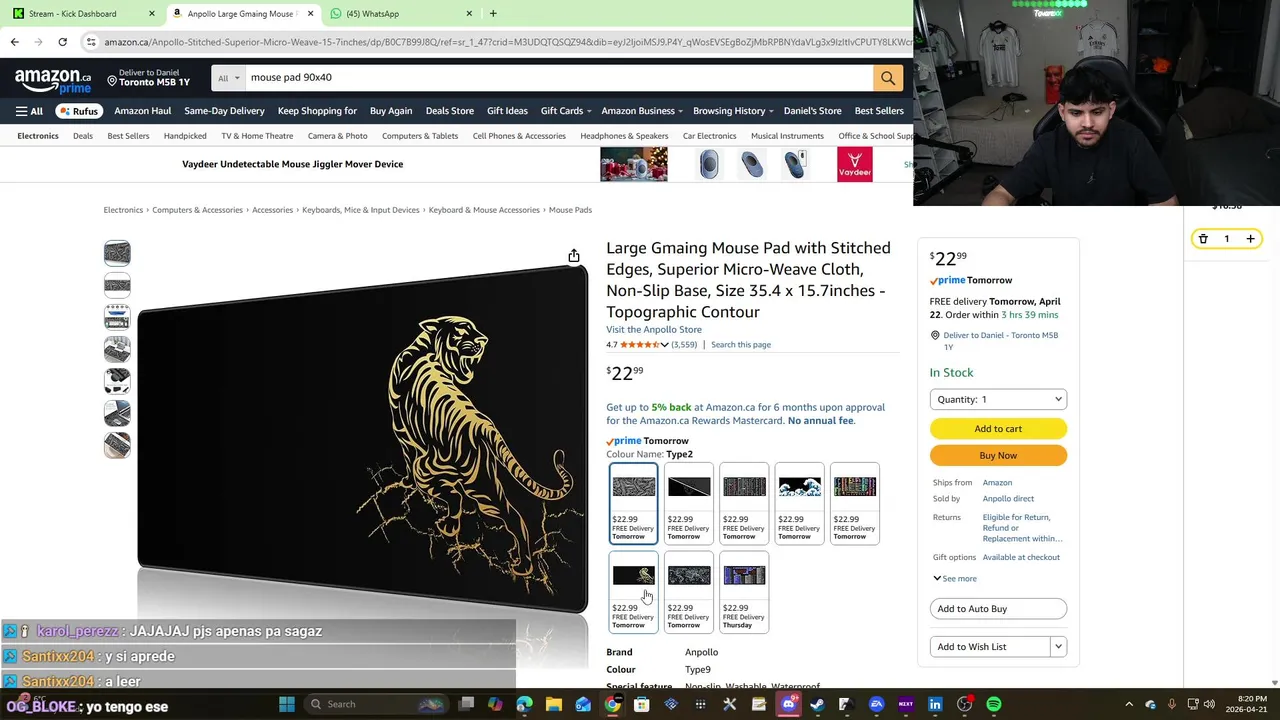Open the Deals Store
The image size is (1280, 720).
(450, 111)
